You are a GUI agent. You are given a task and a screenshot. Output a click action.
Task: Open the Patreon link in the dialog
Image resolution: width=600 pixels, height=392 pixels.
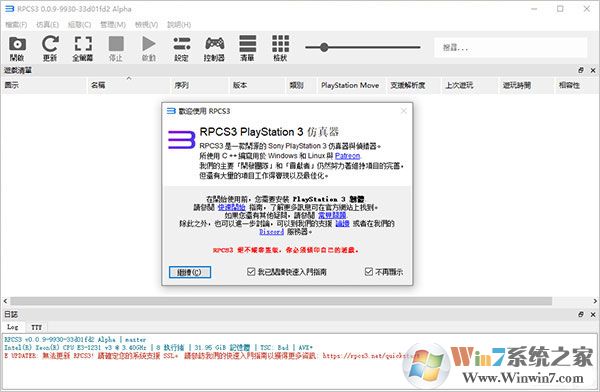click(x=347, y=156)
